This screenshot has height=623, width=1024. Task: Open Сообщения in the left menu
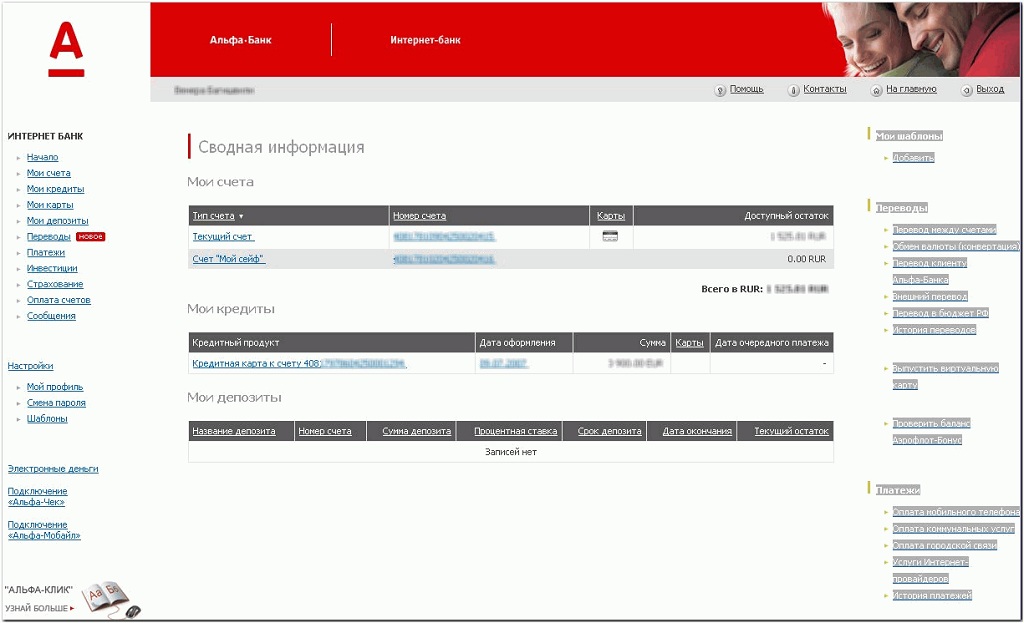coord(51,316)
